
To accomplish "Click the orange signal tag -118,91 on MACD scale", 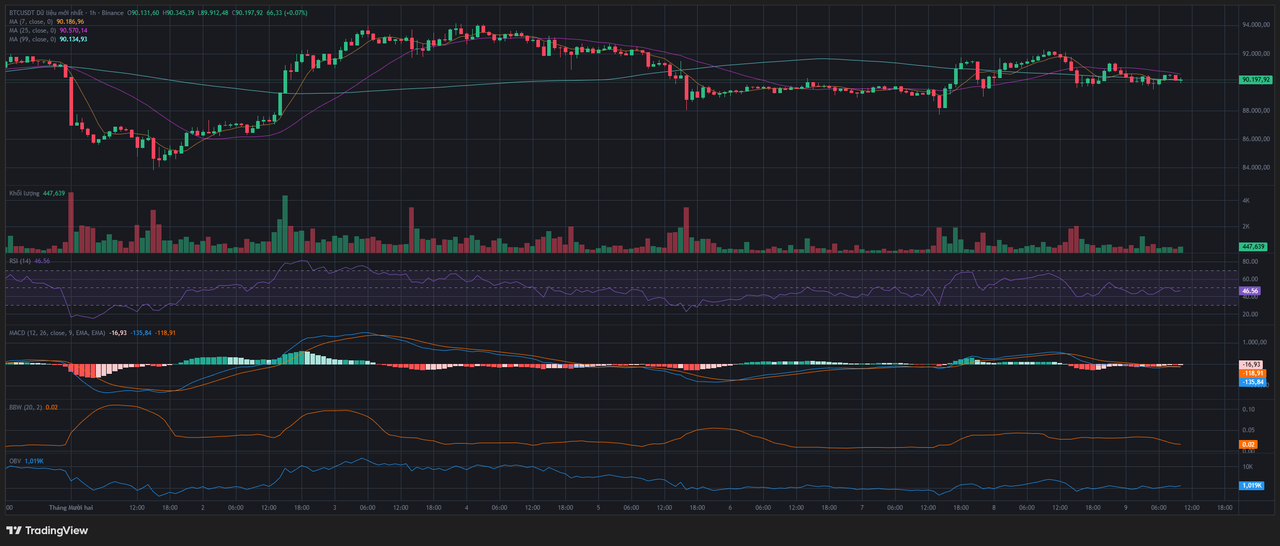I will [1253, 373].
